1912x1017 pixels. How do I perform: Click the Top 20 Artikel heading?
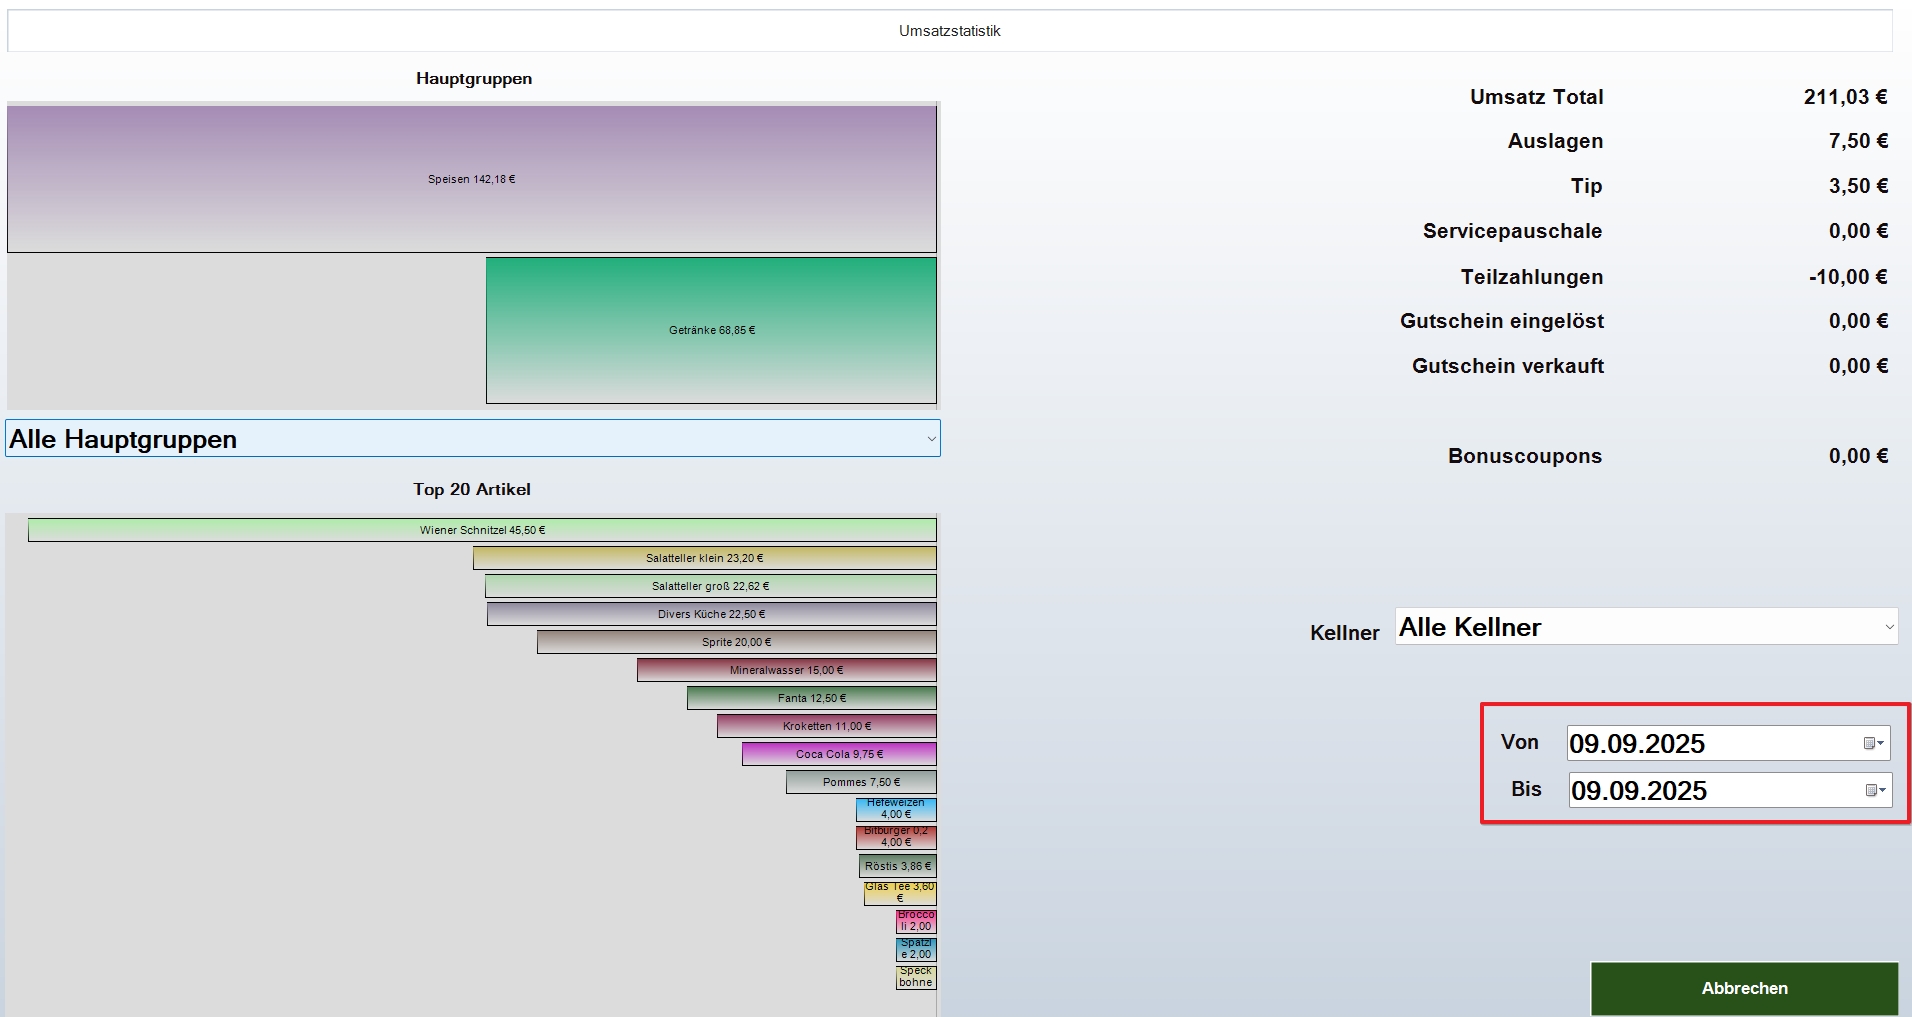tap(472, 489)
